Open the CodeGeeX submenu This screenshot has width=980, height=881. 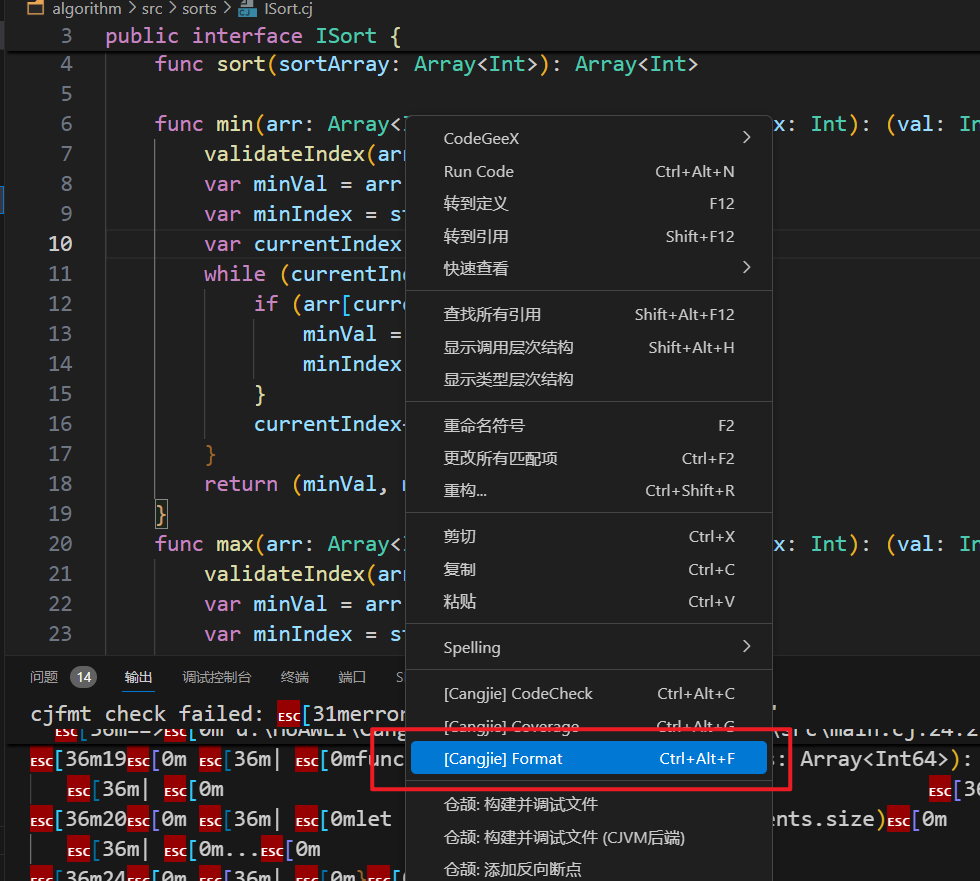(x=589, y=138)
